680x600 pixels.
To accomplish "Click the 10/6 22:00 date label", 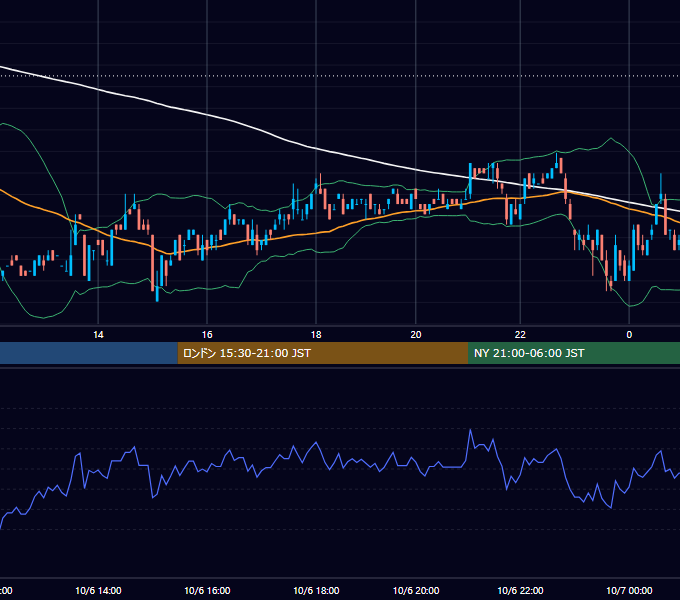I will click(x=520, y=590).
